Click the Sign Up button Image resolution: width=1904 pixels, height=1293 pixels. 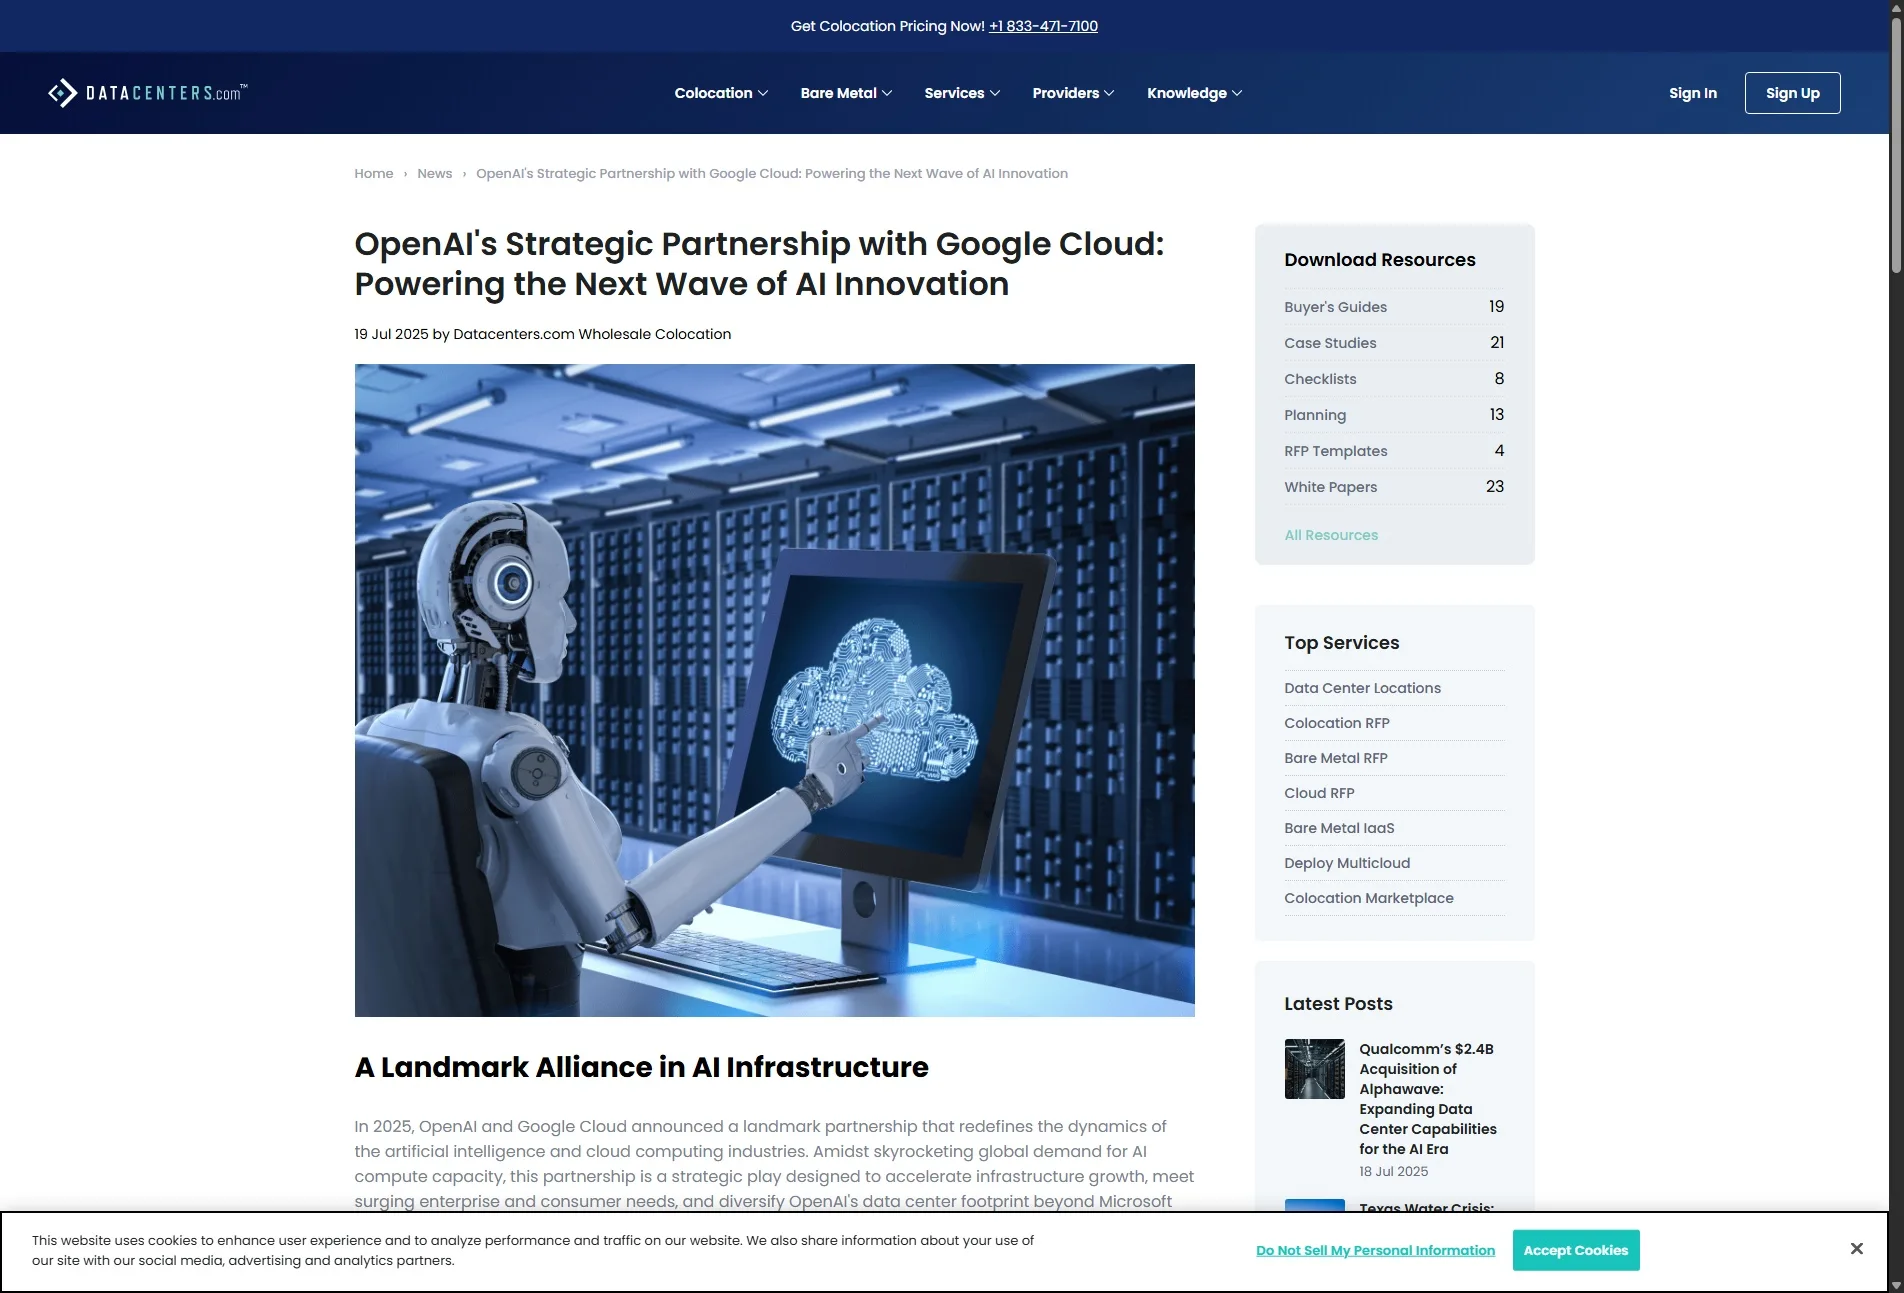pos(1792,93)
